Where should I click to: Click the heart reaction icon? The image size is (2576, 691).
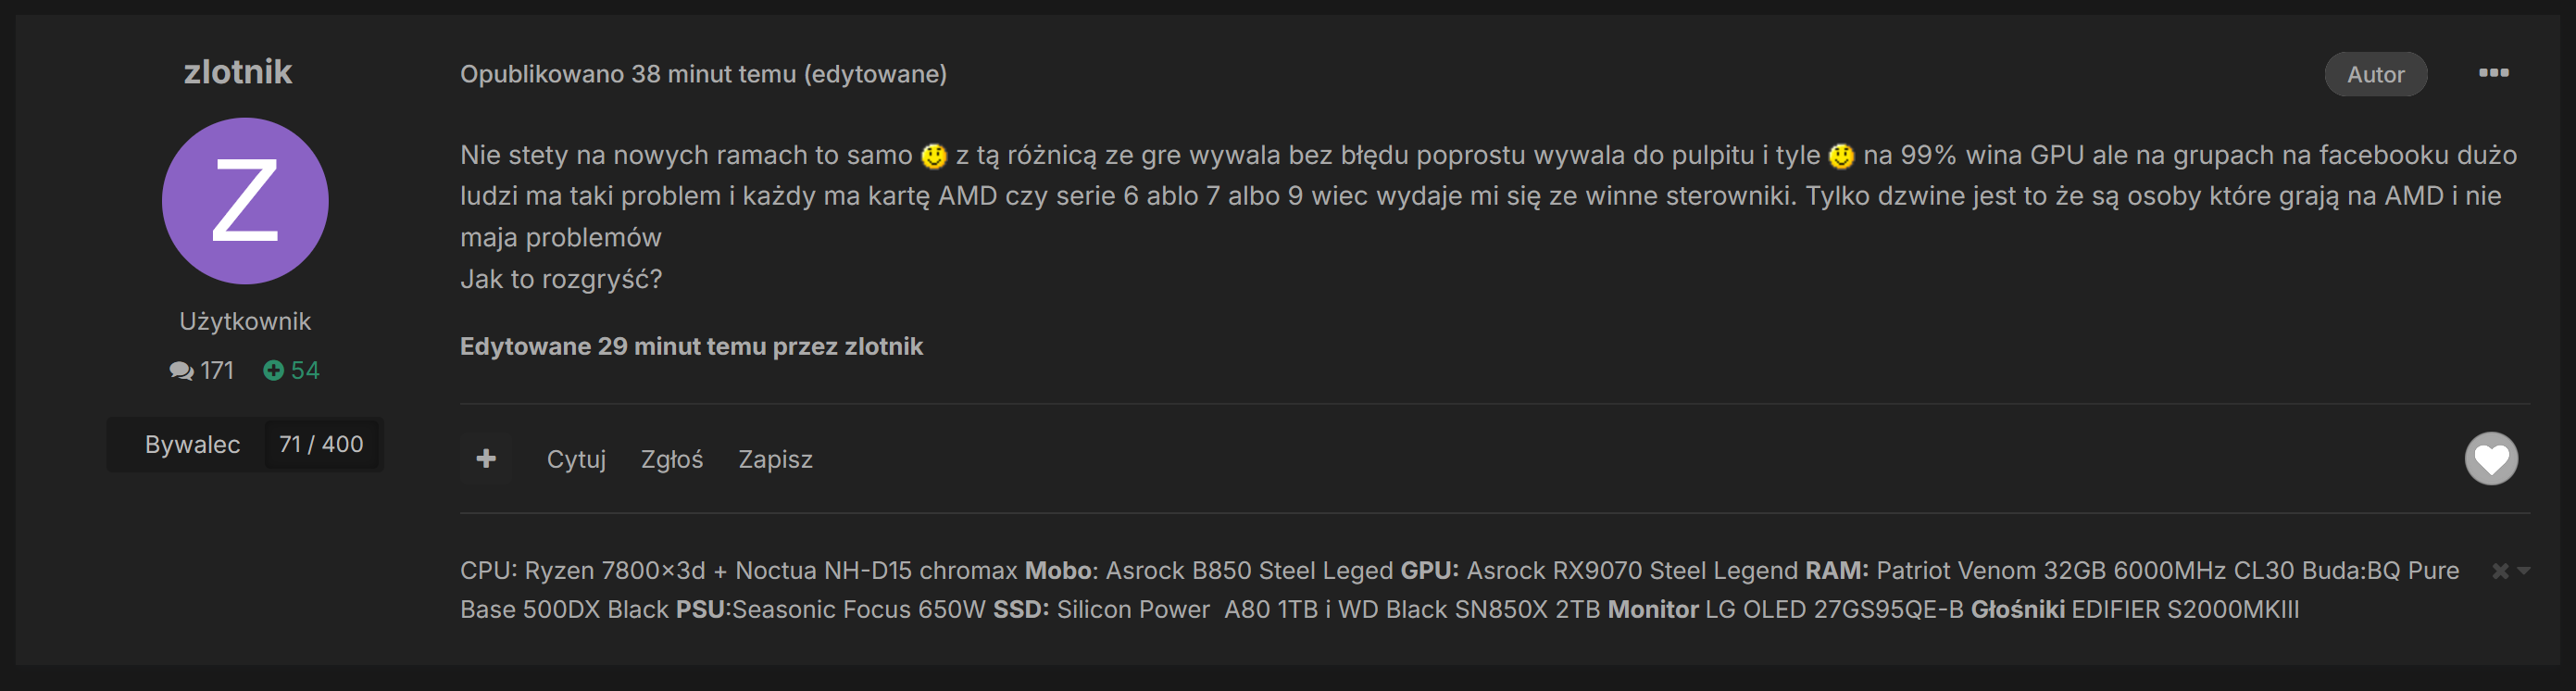point(2490,459)
